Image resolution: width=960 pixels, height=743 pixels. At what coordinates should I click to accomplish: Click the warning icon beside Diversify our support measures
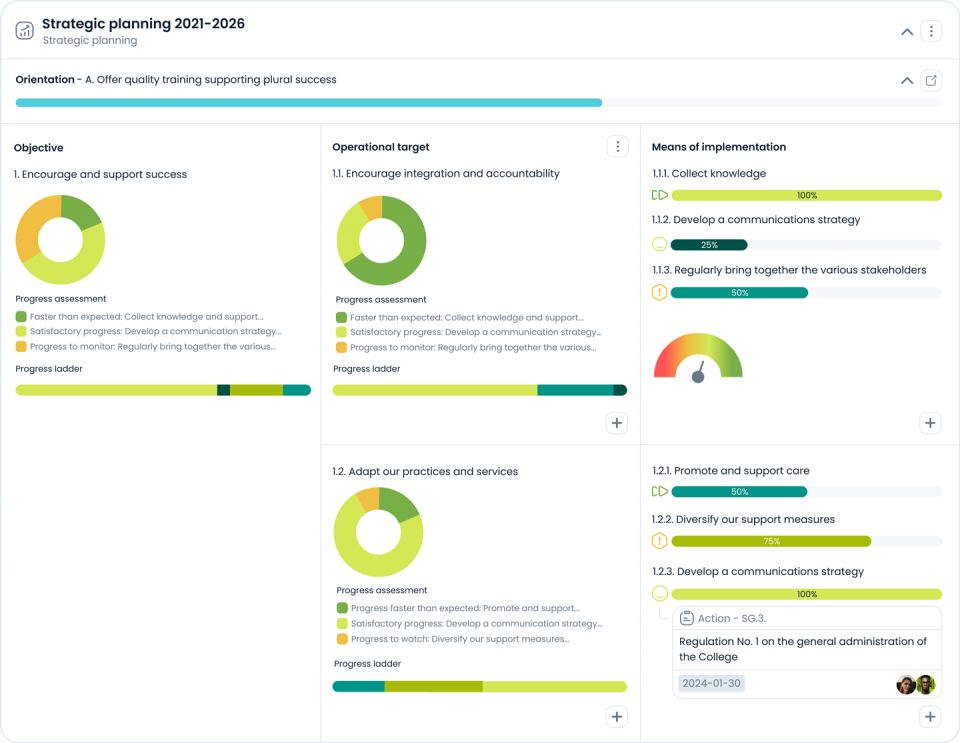(659, 540)
